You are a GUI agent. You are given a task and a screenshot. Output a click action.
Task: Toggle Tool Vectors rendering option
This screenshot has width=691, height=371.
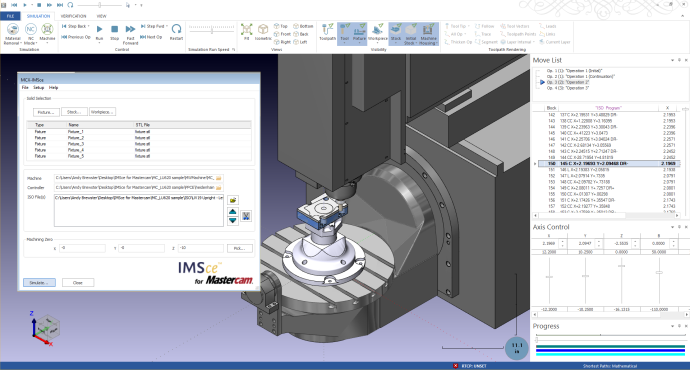tap(515, 26)
